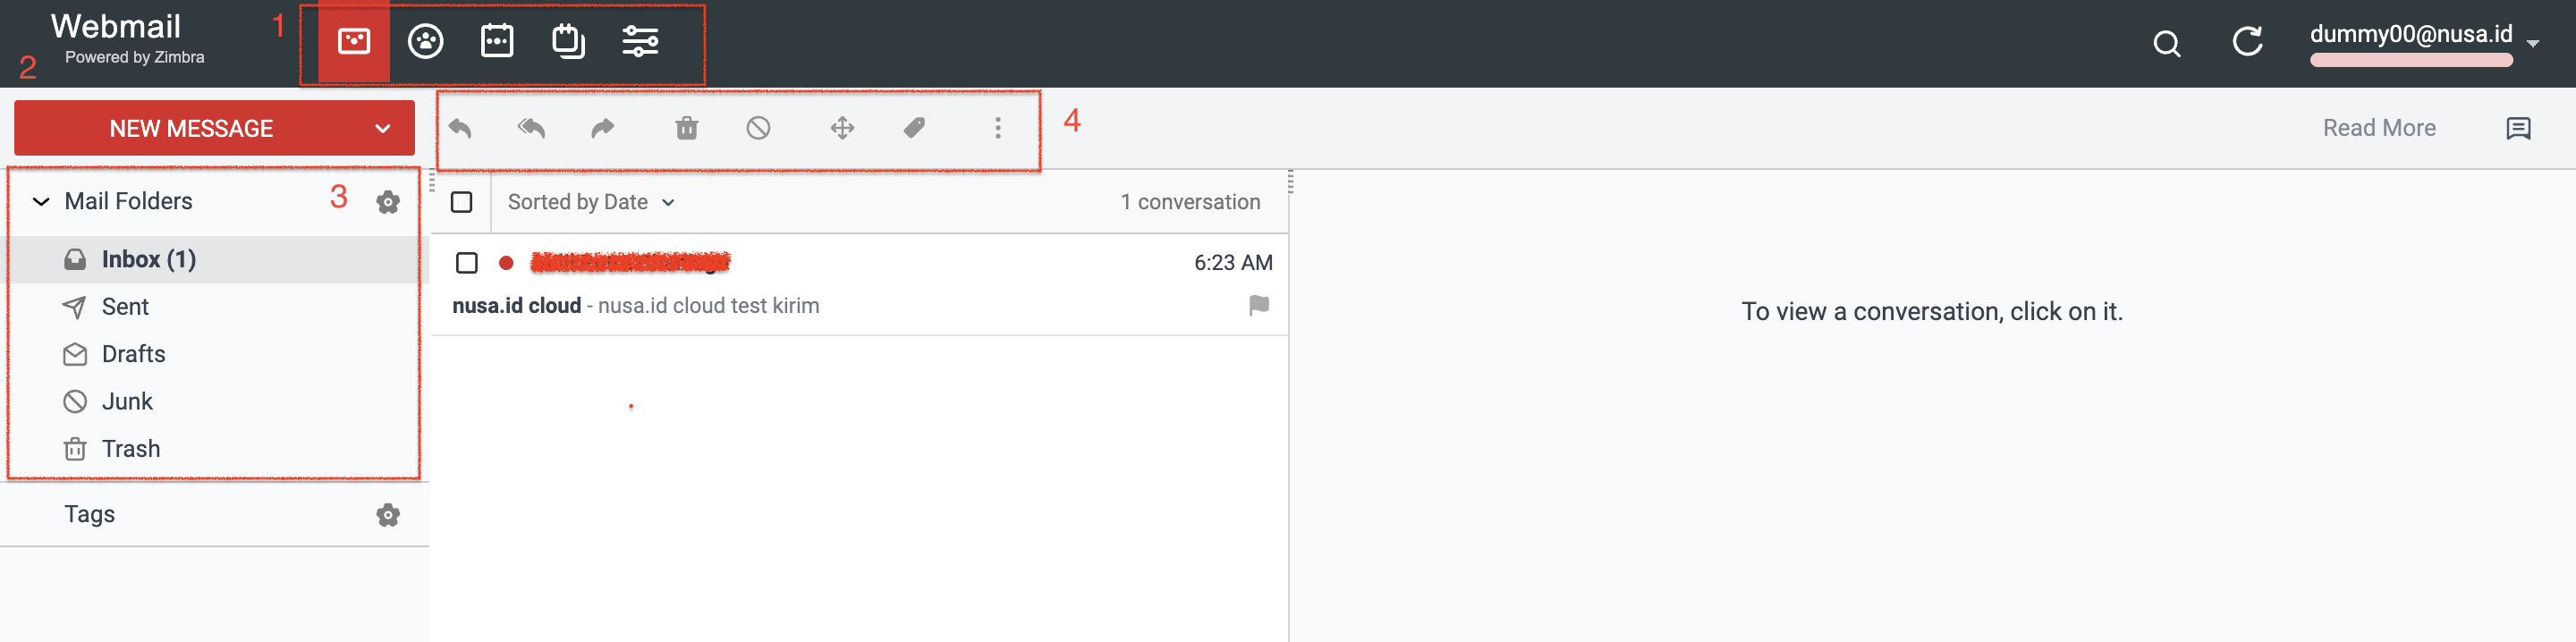The width and height of the screenshot is (2576, 642).
Task: Click the Mark as Spam icon
Action: [x=759, y=128]
